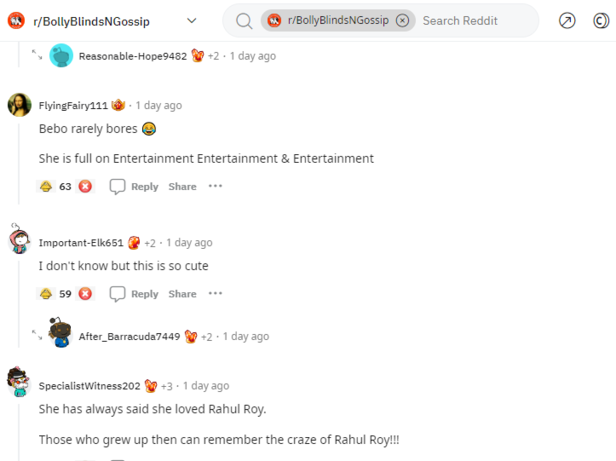Upvote Important-Elk651's comment
Screen dimensions: 616x461
(x=45, y=294)
